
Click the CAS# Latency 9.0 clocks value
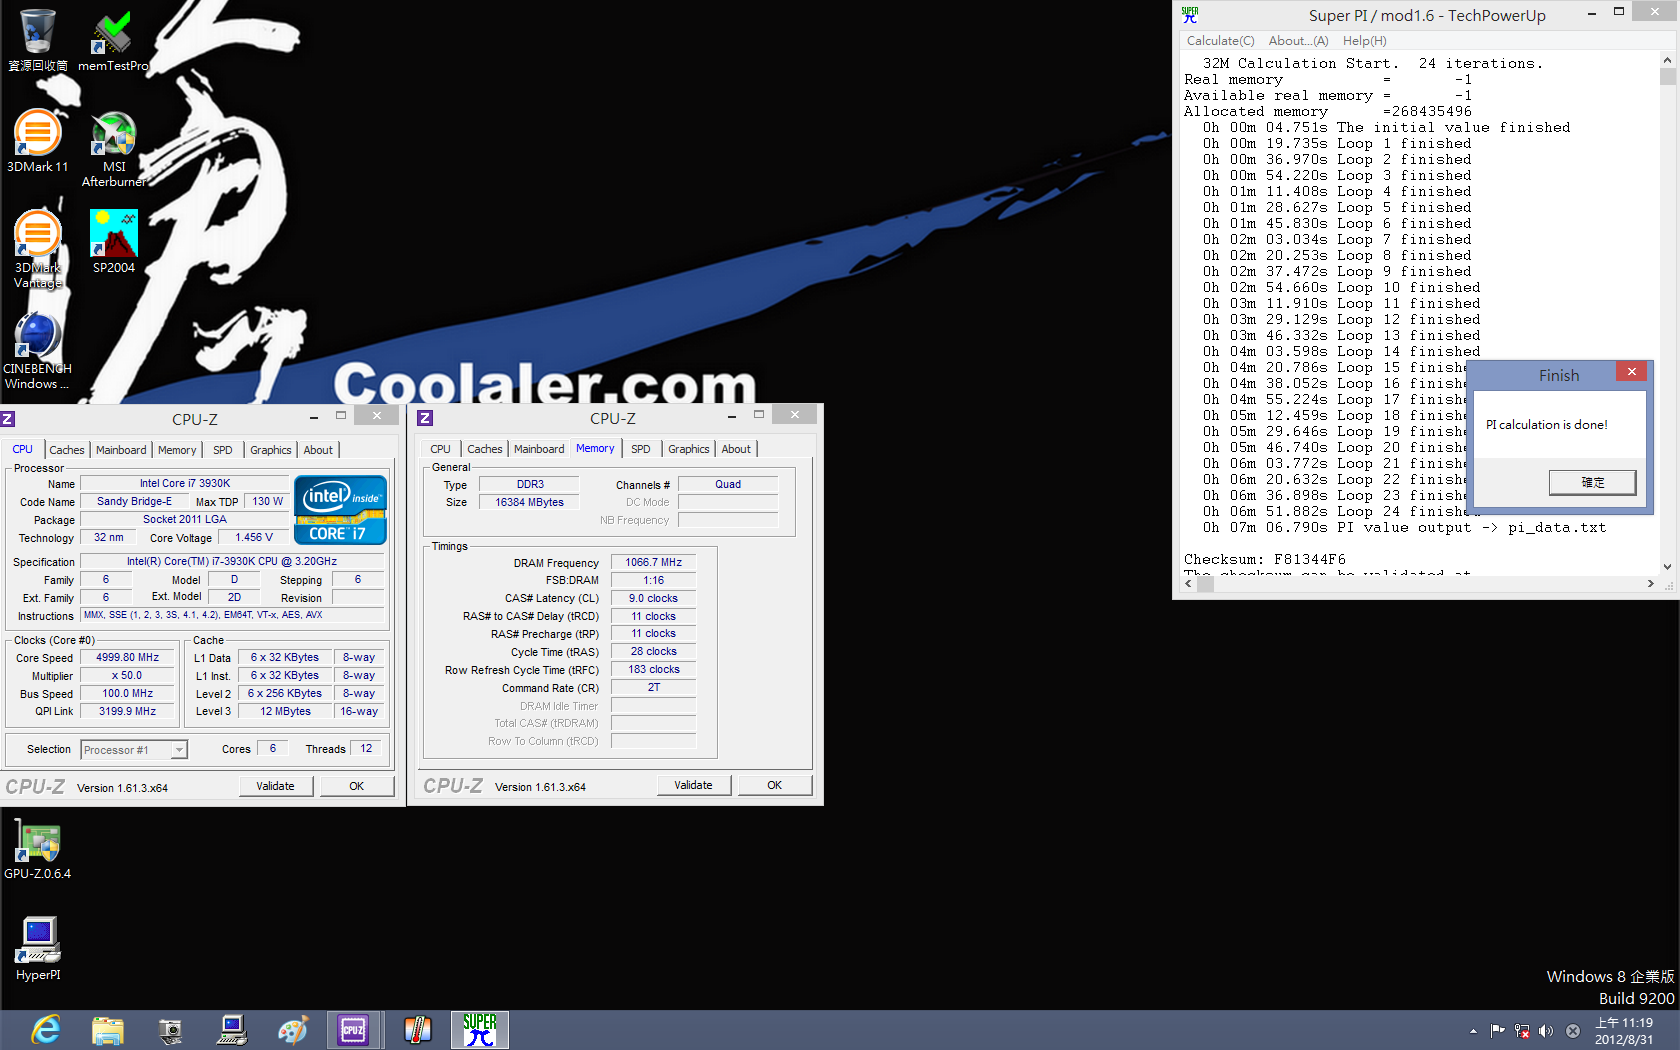click(654, 599)
